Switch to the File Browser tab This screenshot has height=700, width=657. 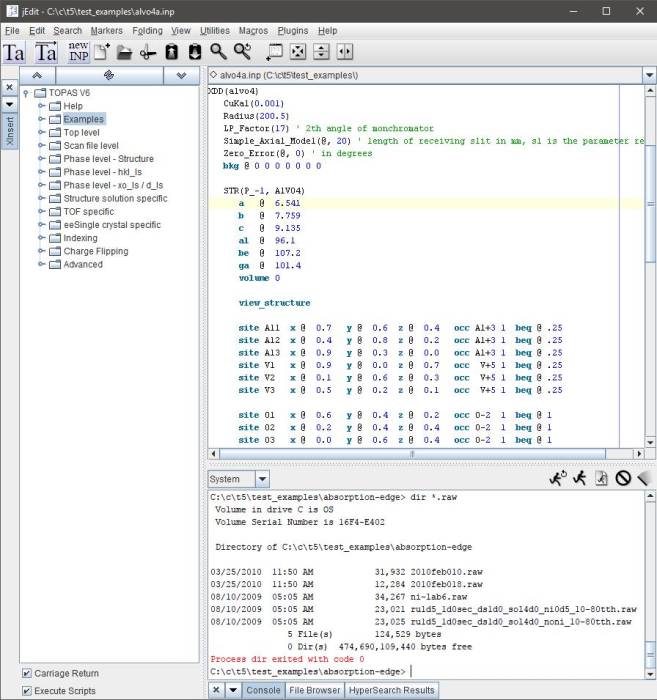(x=315, y=690)
